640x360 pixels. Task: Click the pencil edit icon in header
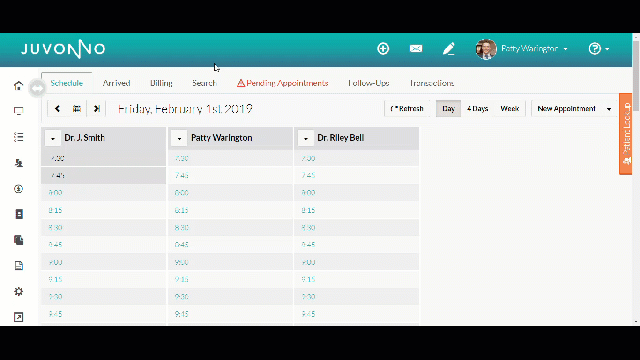click(x=449, y=49)
